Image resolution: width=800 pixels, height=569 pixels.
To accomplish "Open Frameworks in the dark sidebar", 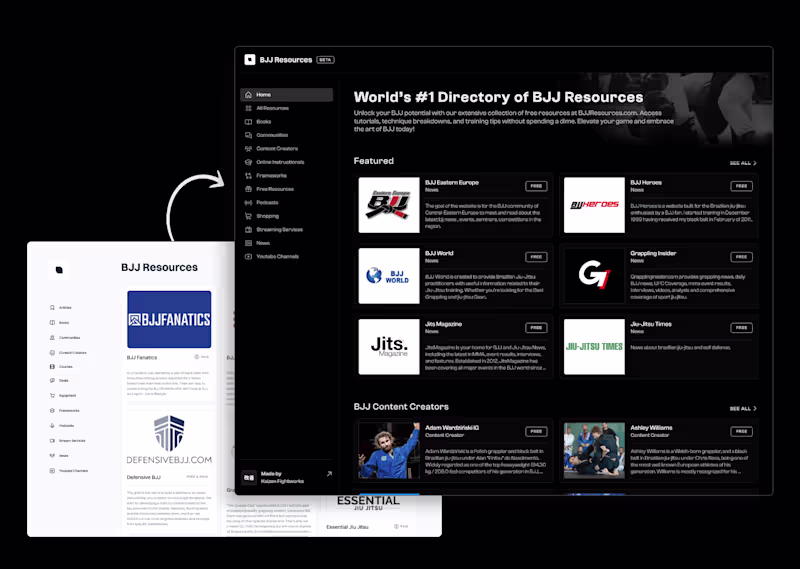I will pos(286,176).
